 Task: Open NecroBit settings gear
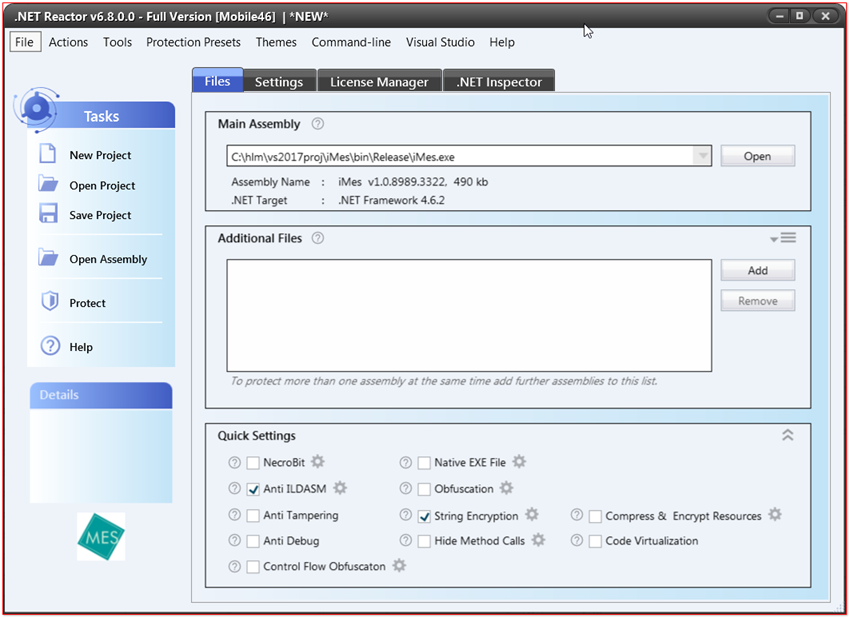click(318, 461)
